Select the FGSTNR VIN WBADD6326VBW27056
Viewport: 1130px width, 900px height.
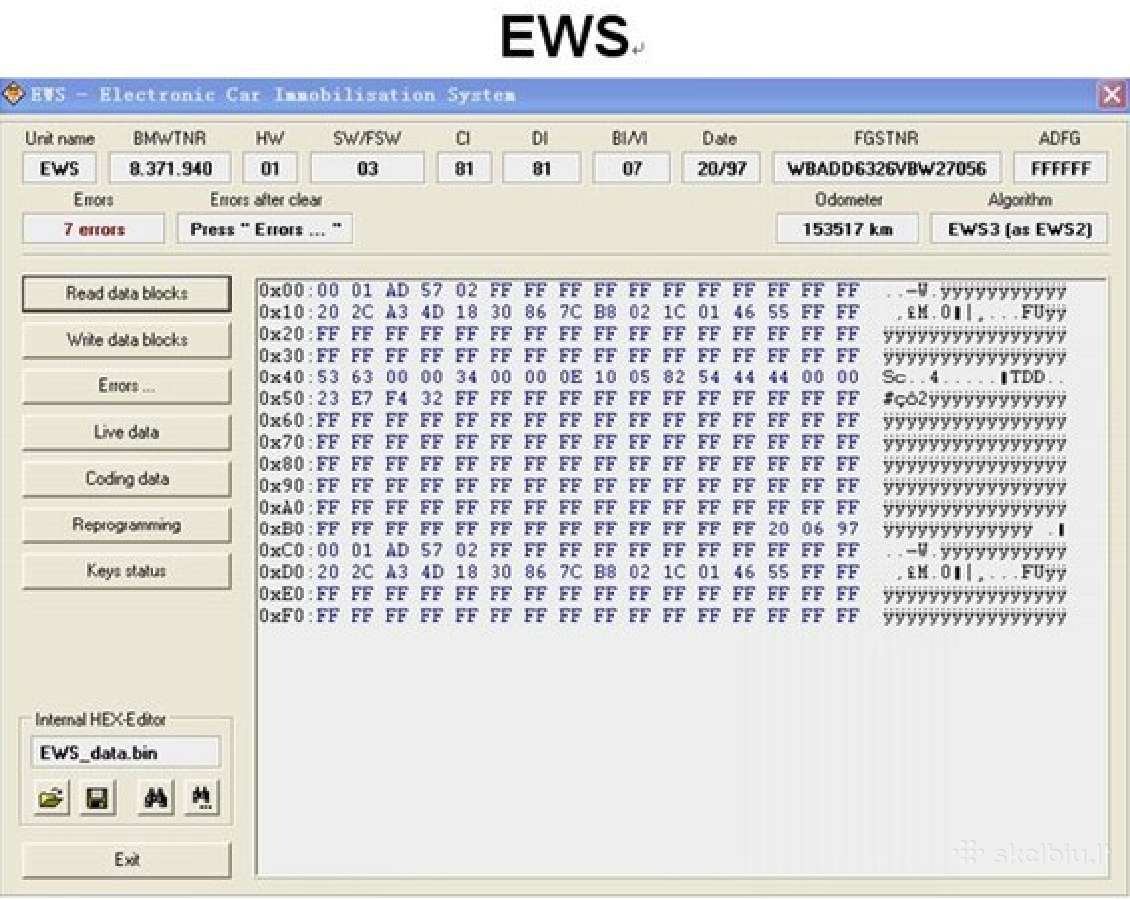[x=886, y=169]
